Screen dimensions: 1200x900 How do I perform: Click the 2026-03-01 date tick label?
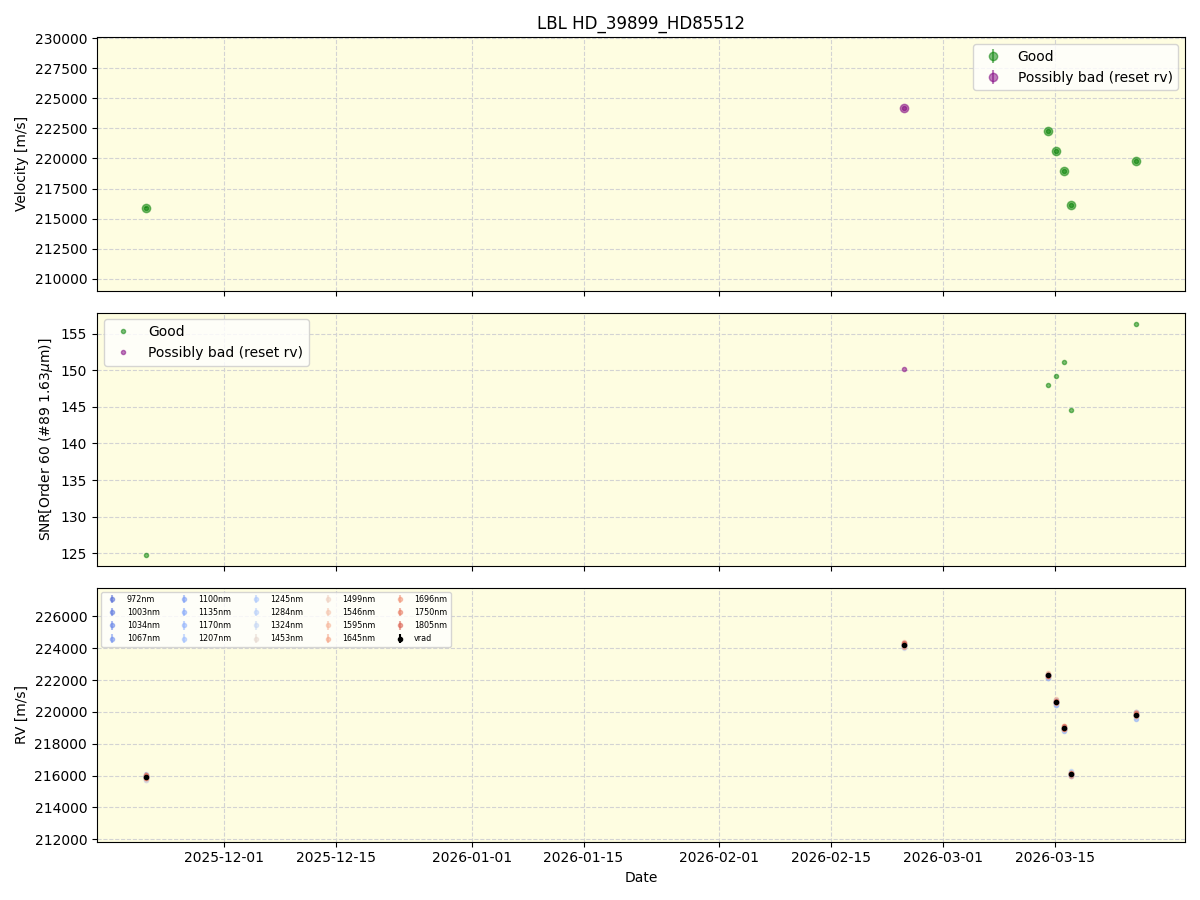(944, 857)
